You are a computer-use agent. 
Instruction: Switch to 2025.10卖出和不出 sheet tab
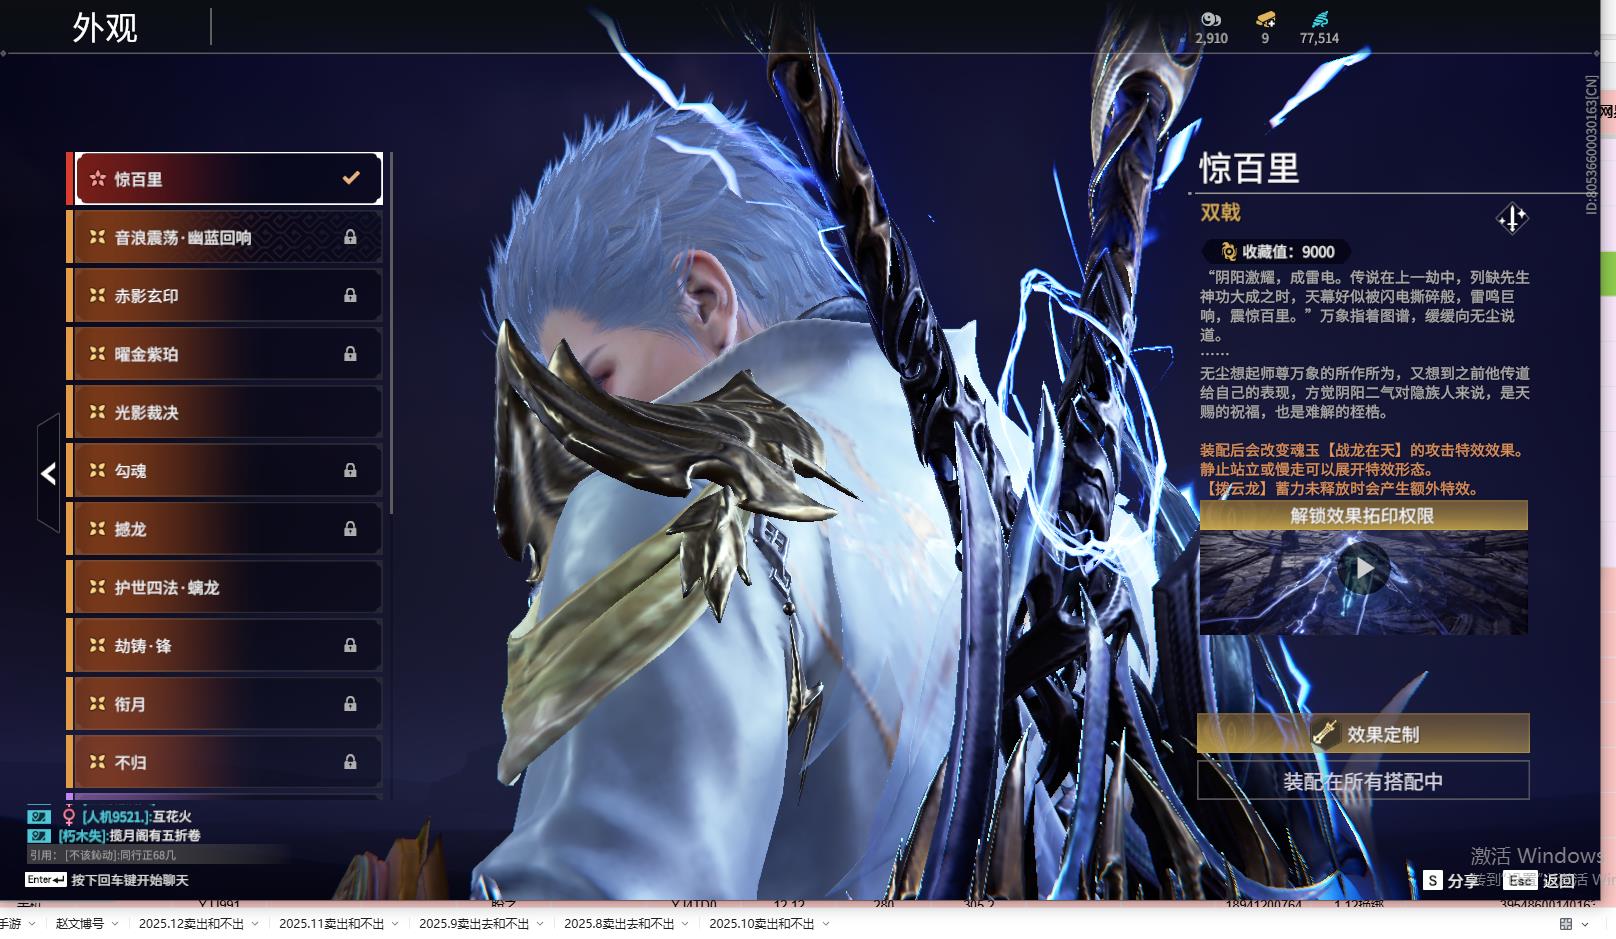pyautogui.click(x=762, y=924)
